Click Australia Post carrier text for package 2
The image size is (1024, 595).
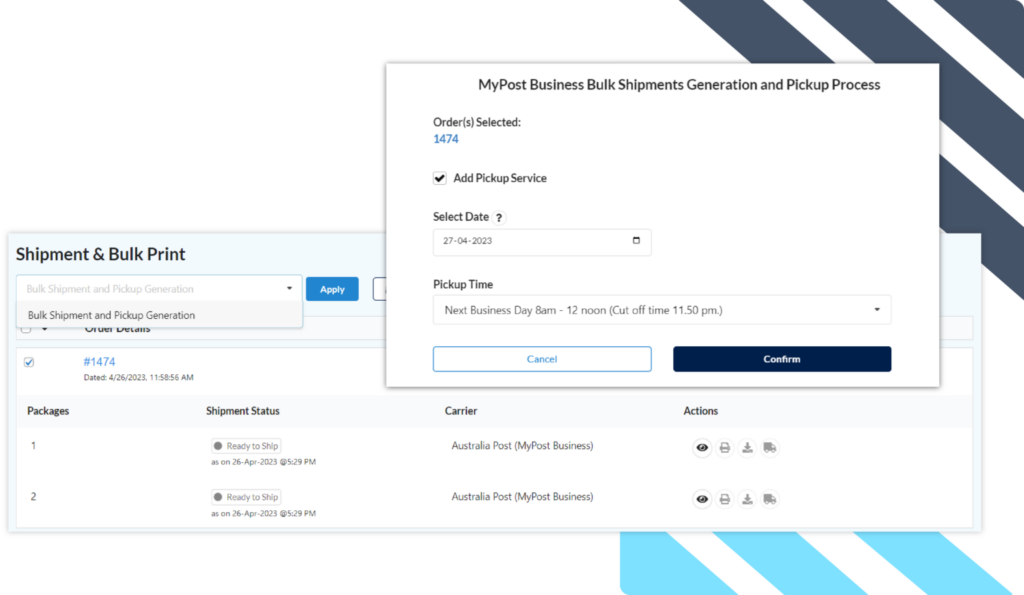tap(522, 497)
